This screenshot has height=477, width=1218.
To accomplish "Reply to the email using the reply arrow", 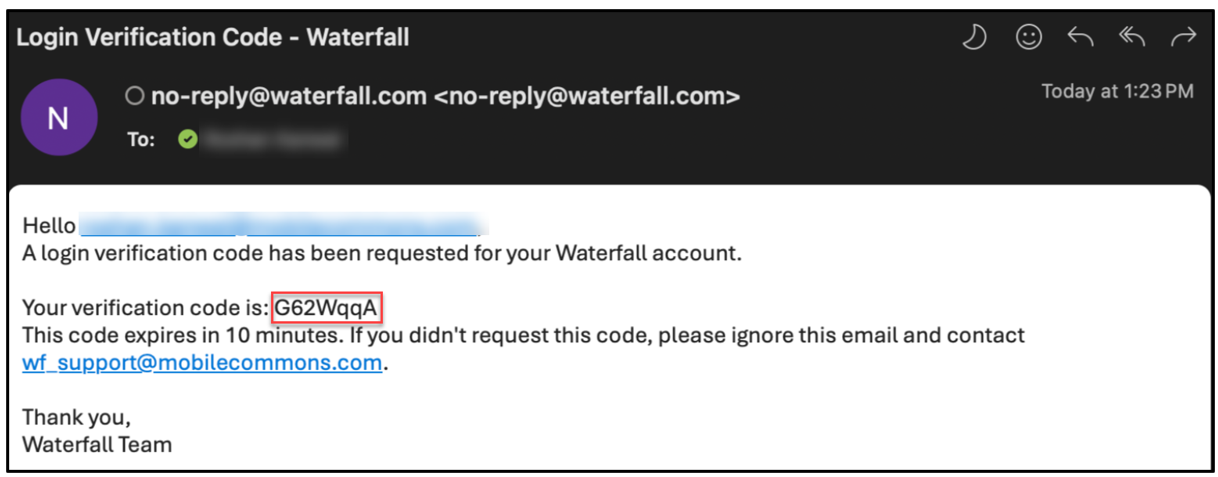I will [x=1080, y=38].
